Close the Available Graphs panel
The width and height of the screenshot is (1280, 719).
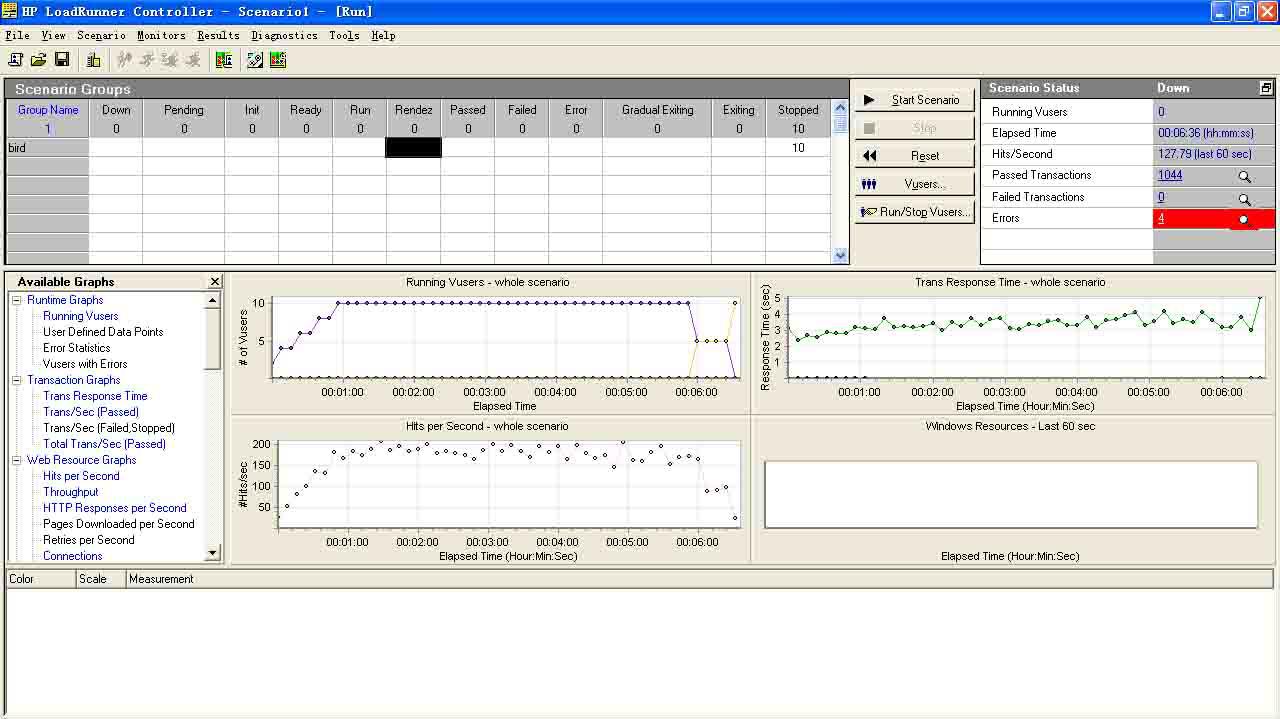pos(214,282)
